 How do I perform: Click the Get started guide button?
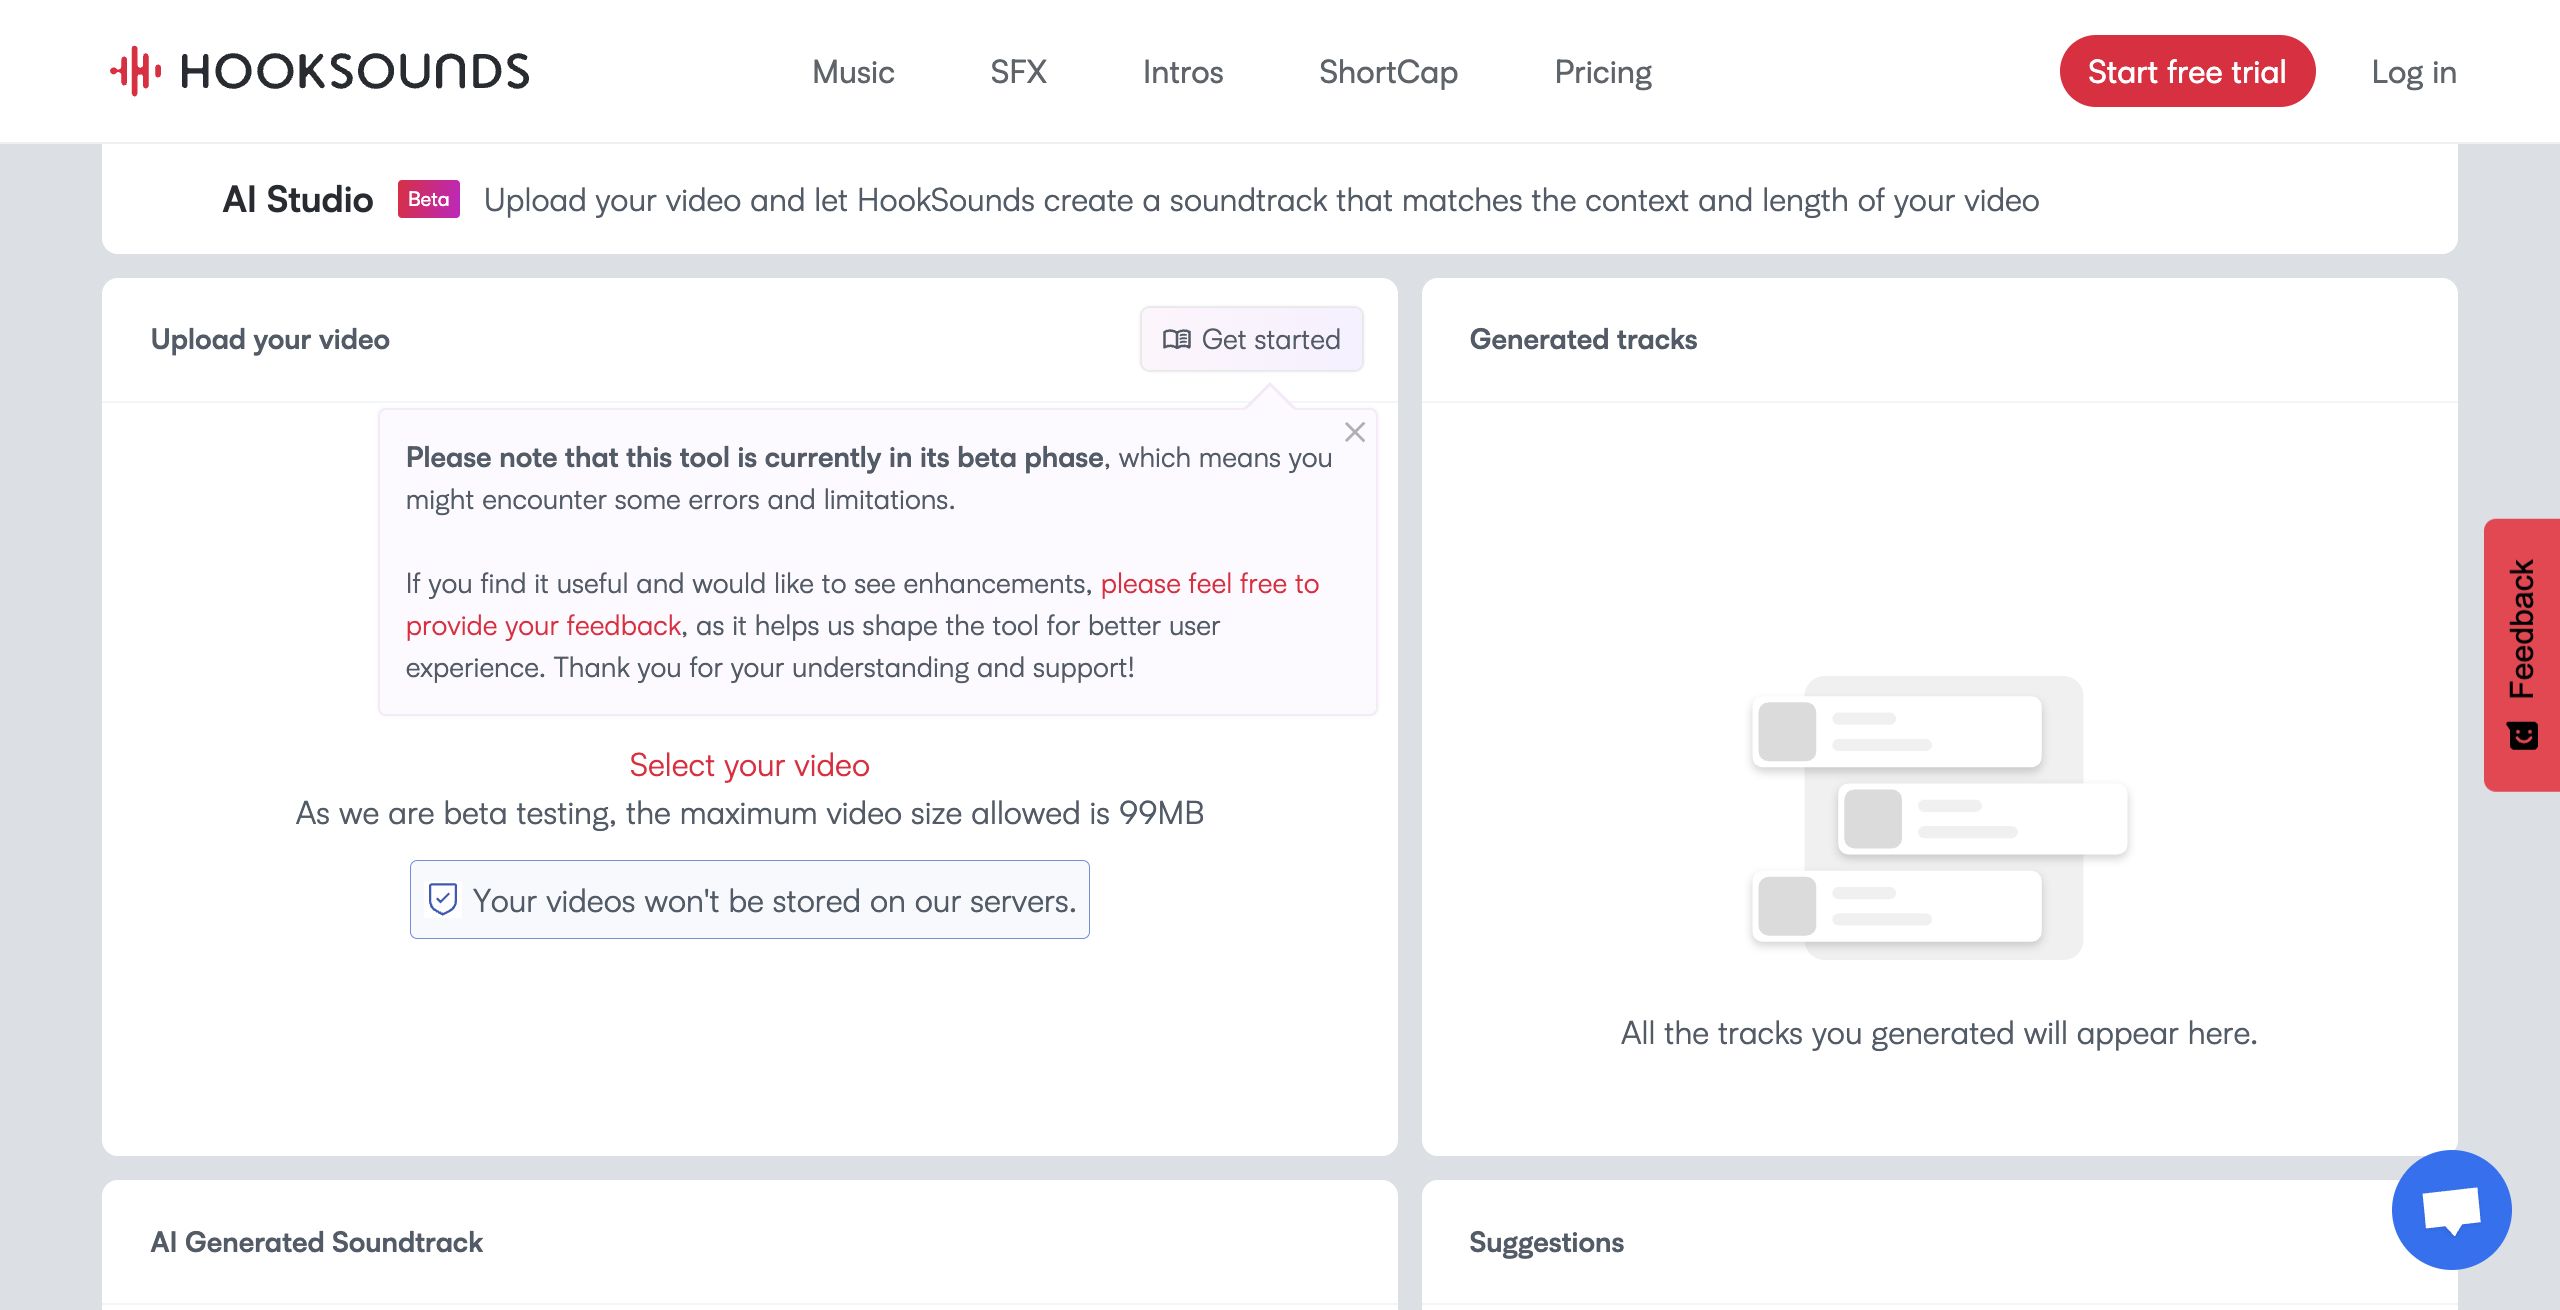click(x=1251, y=339)
